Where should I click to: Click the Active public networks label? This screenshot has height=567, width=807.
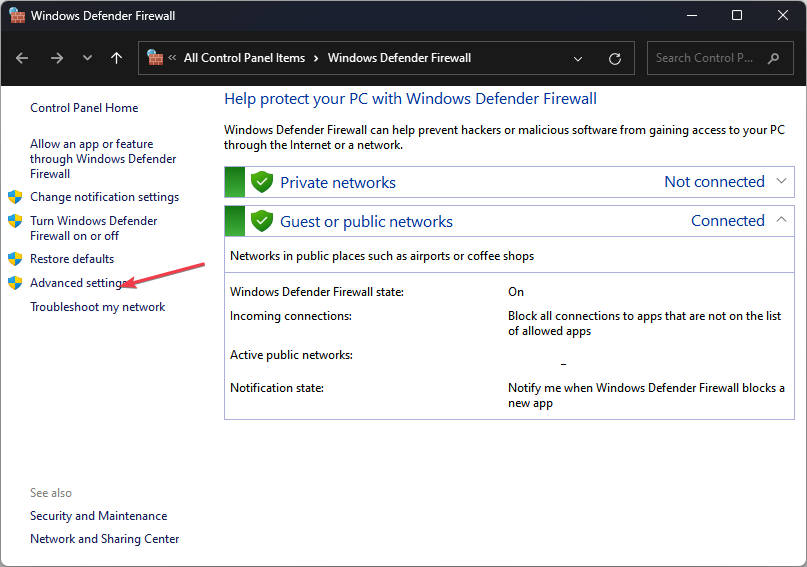click(291, 355)
